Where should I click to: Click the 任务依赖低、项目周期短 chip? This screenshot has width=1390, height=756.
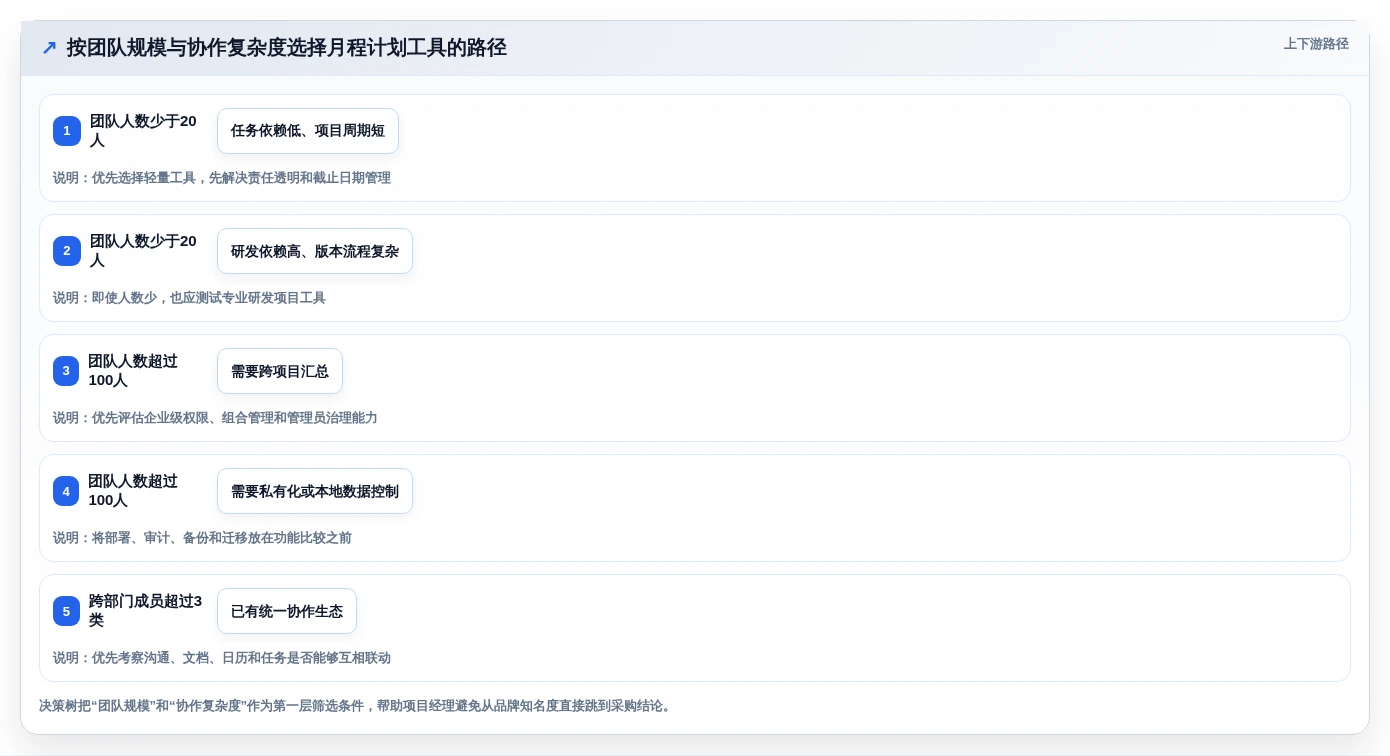(308, 131)
